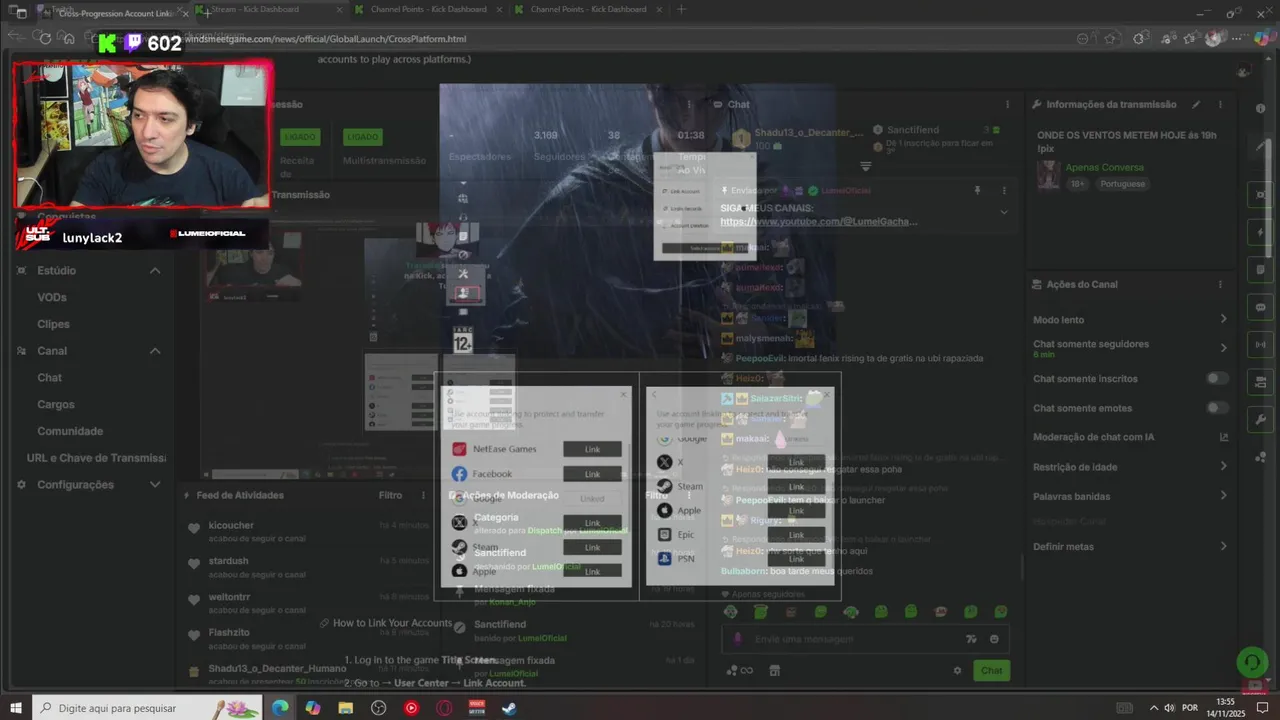Open Comunidade in the sidebar
Image resolution: width=1280 pixels, height=720 pixels.
pos(70,431)
